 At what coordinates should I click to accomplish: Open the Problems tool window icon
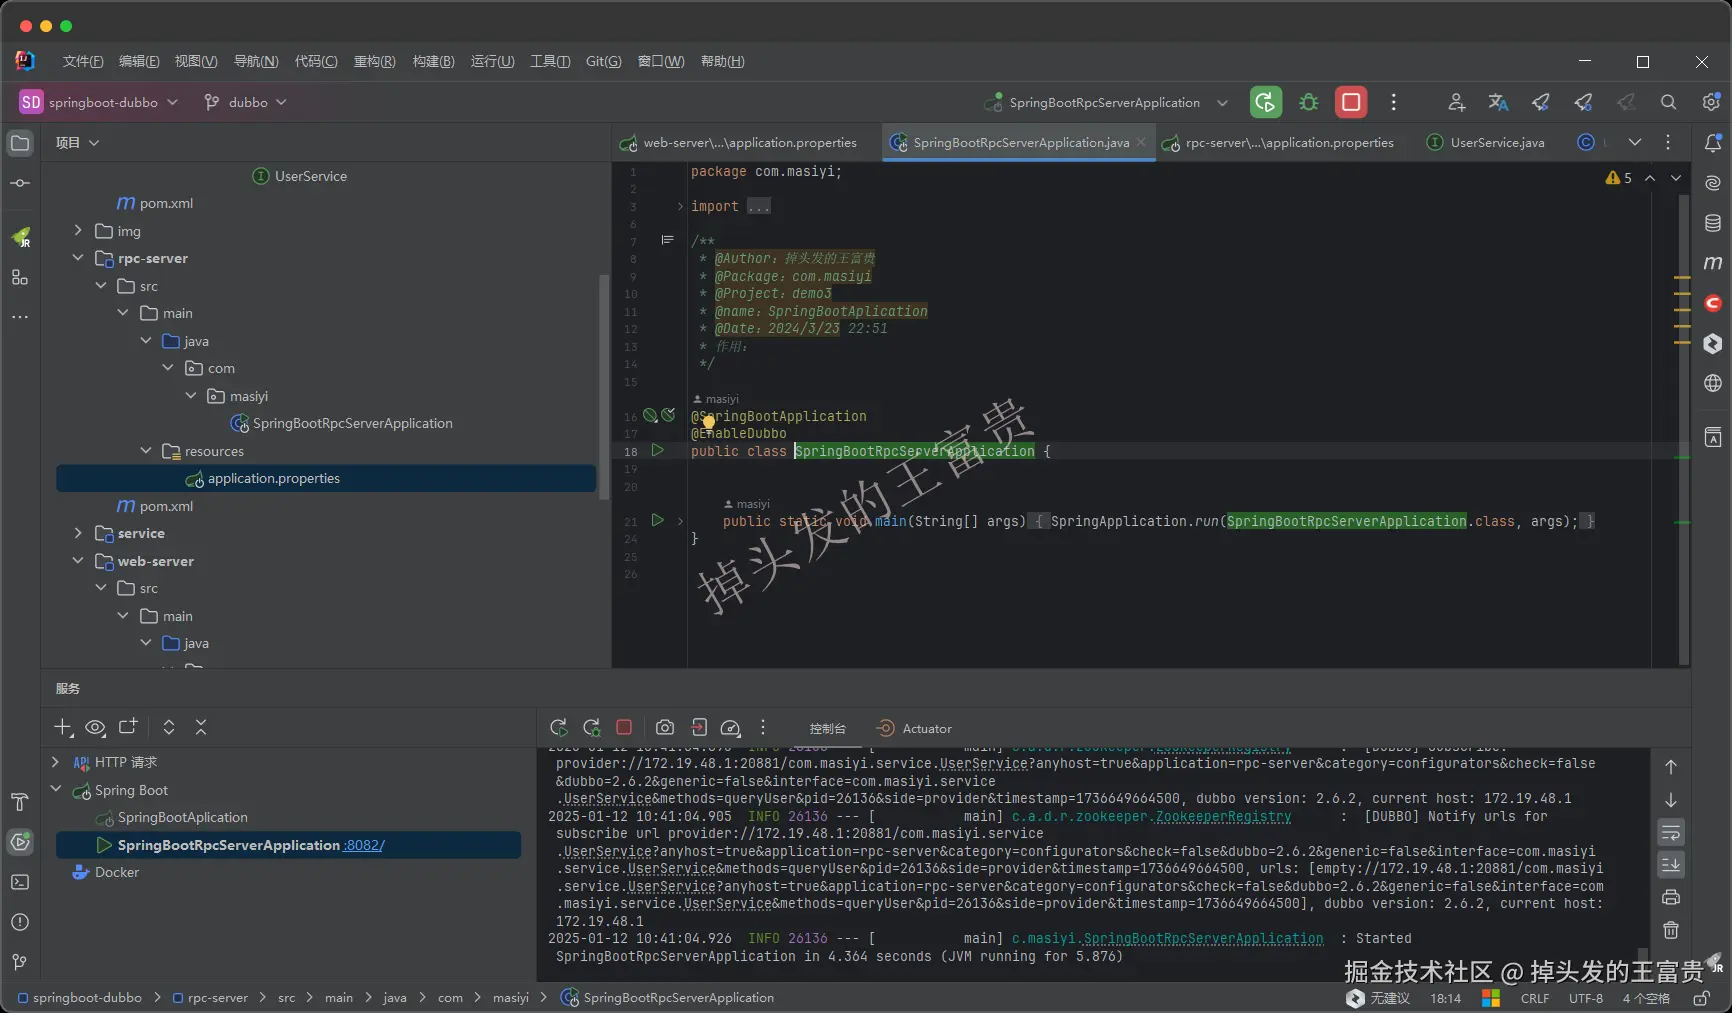click(x=20, y=922)
